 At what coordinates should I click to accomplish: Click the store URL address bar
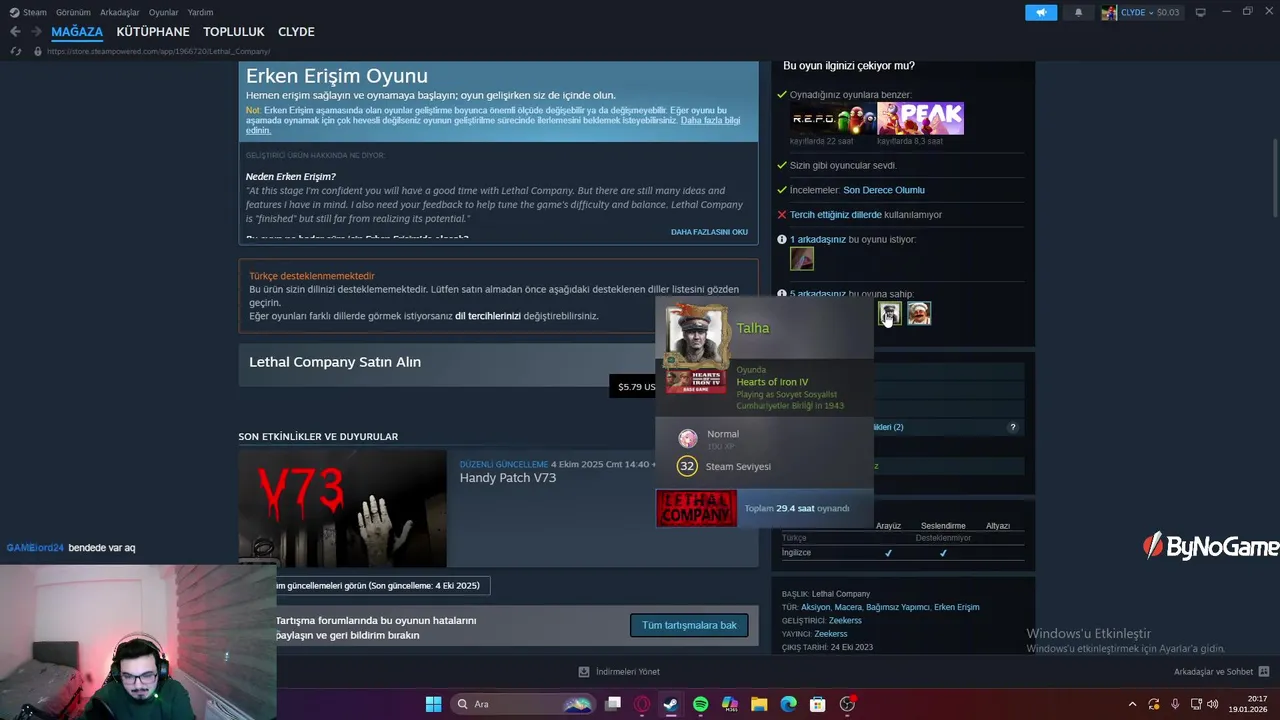(158, 51)
